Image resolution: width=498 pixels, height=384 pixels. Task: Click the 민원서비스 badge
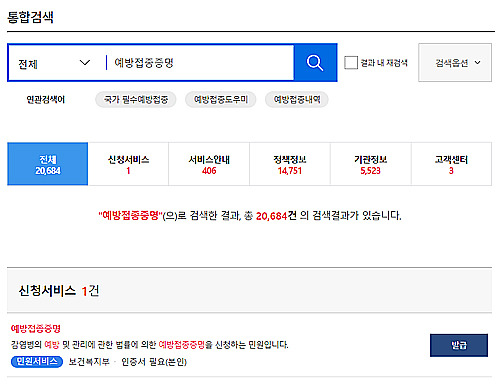click(37, 362)
